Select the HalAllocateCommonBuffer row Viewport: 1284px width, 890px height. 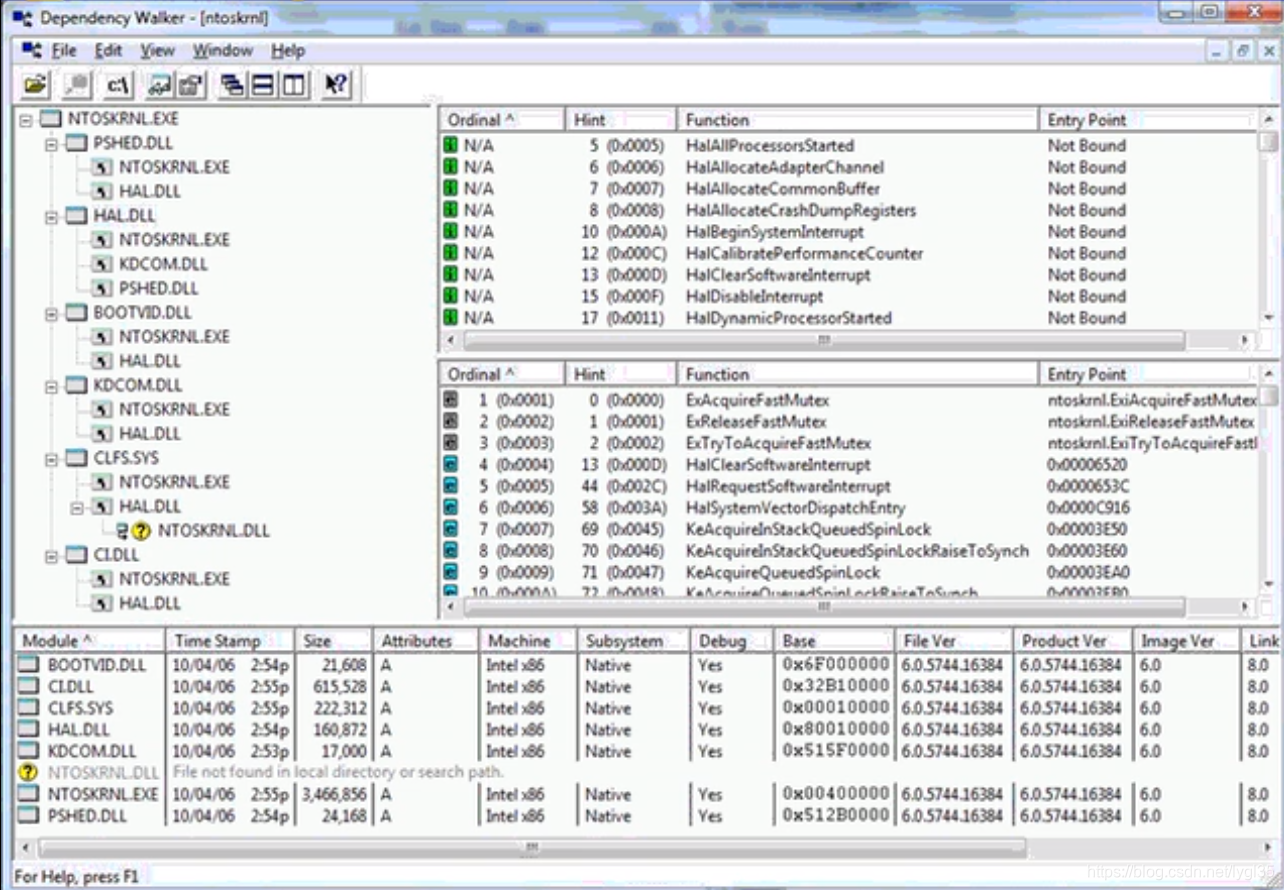pyautogui.click(x=850, y=189)
